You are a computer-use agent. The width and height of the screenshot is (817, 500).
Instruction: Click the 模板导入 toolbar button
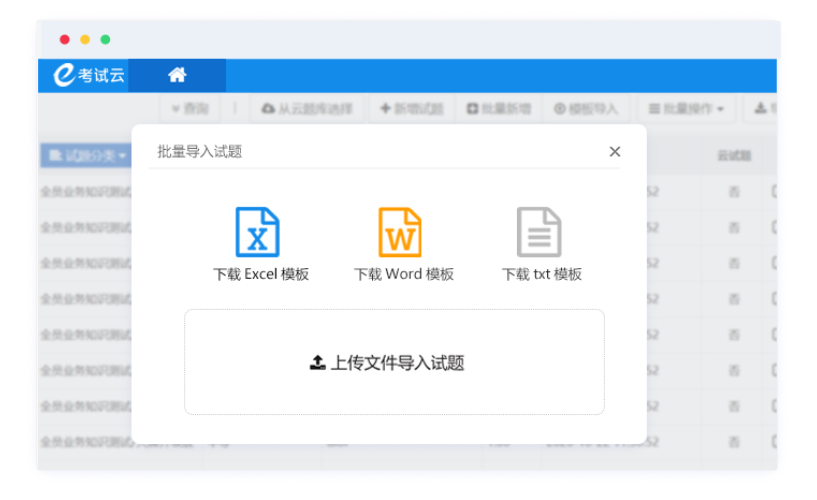click(x=586, y=109)
